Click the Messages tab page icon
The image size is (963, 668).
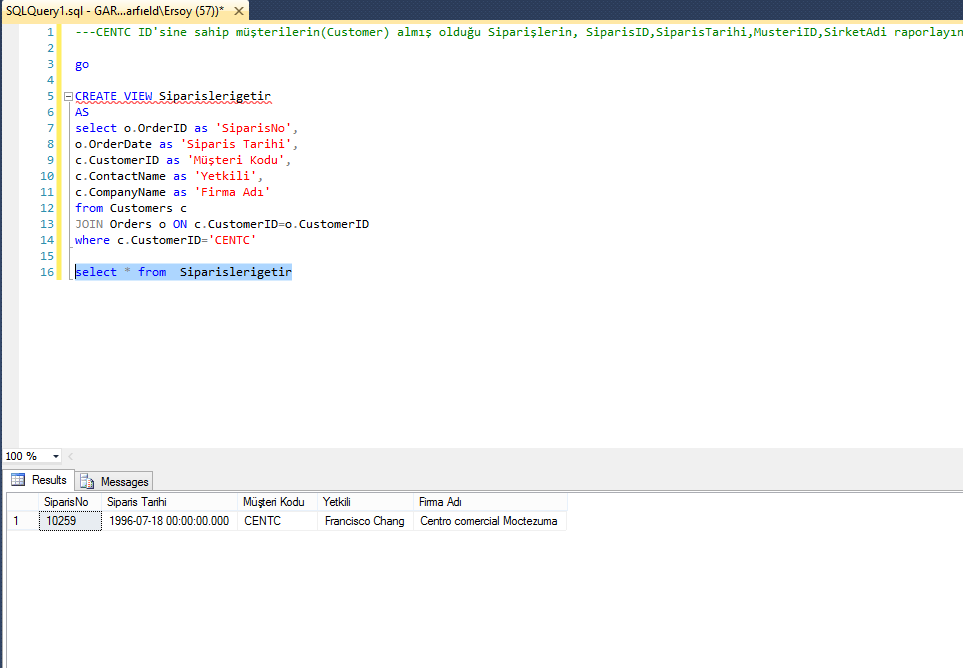(x=87, y=481)
